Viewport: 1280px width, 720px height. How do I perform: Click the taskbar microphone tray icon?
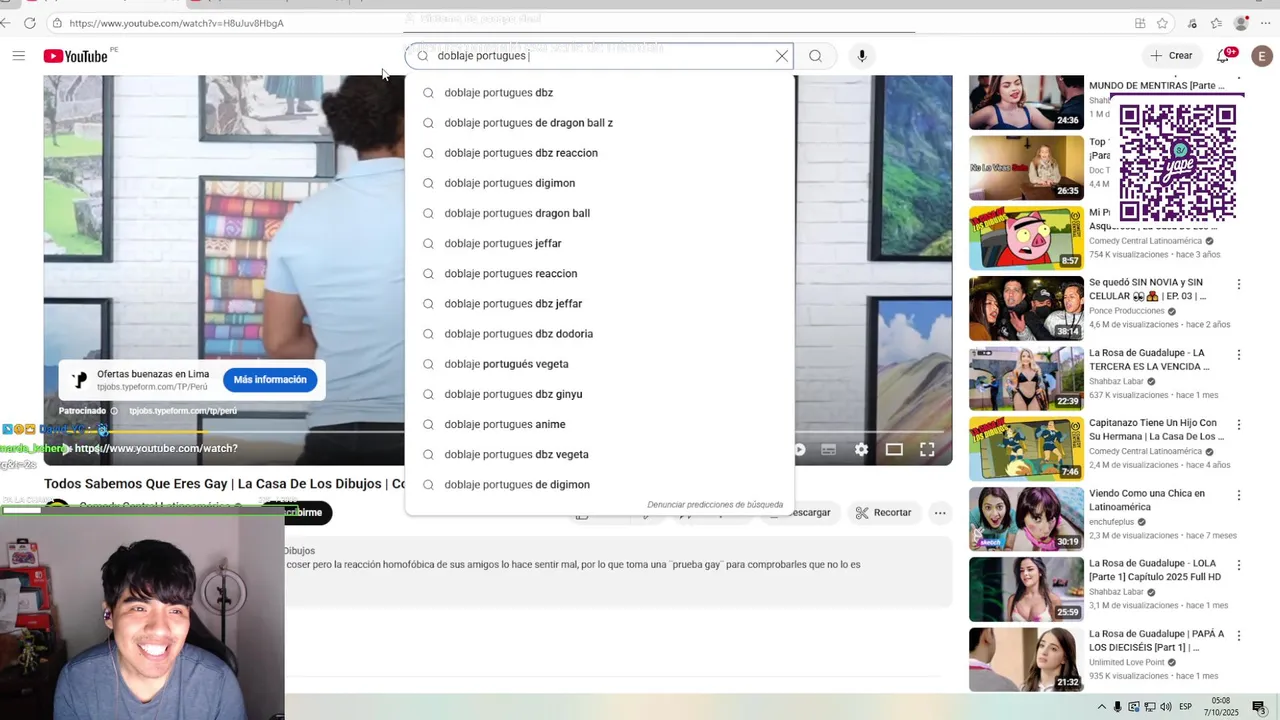pyautogui.click(x=1118, y=707)
